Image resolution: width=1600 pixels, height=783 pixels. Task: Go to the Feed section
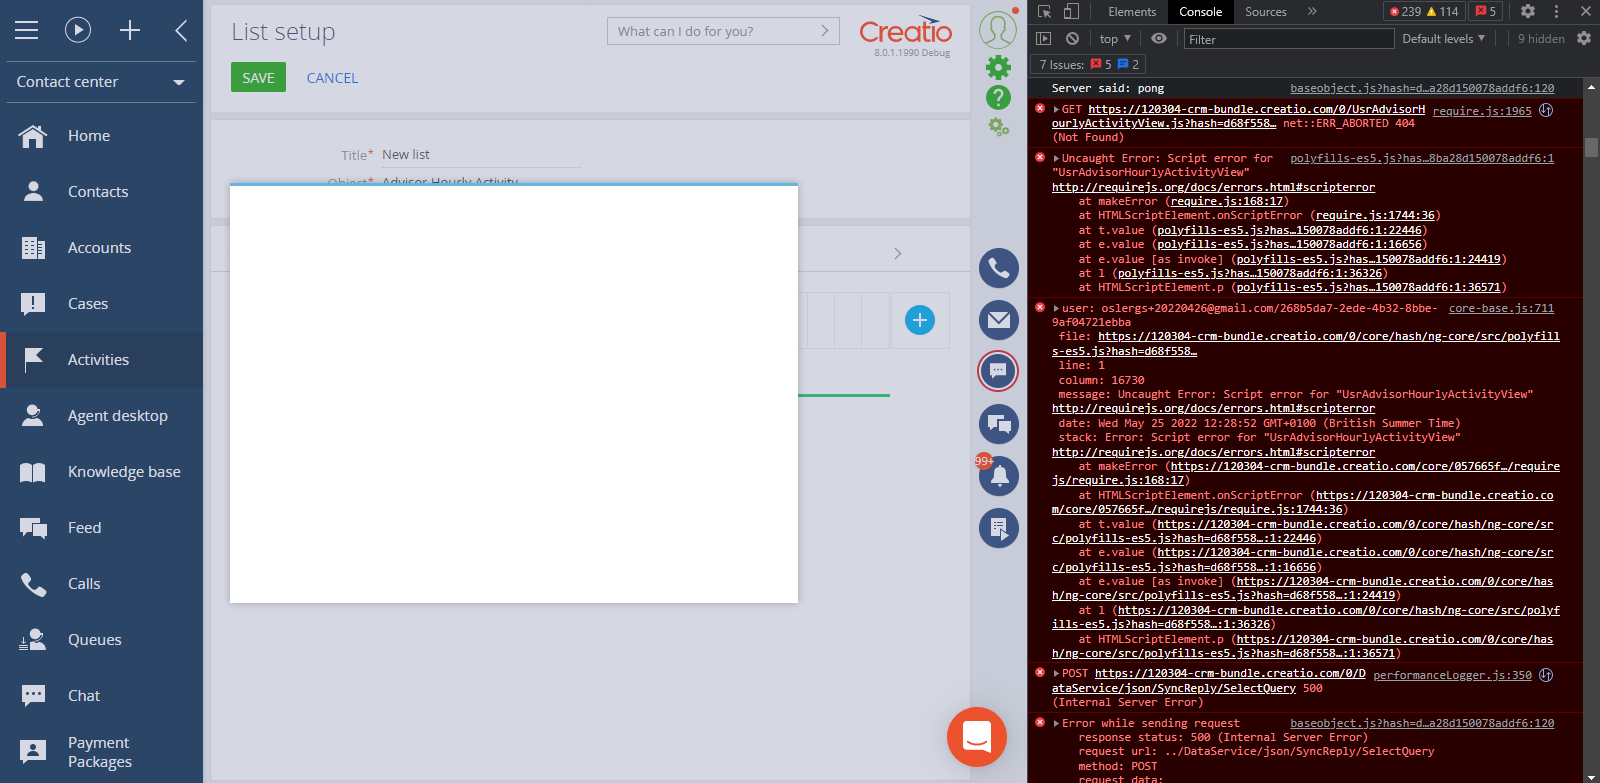click(101, 528)
